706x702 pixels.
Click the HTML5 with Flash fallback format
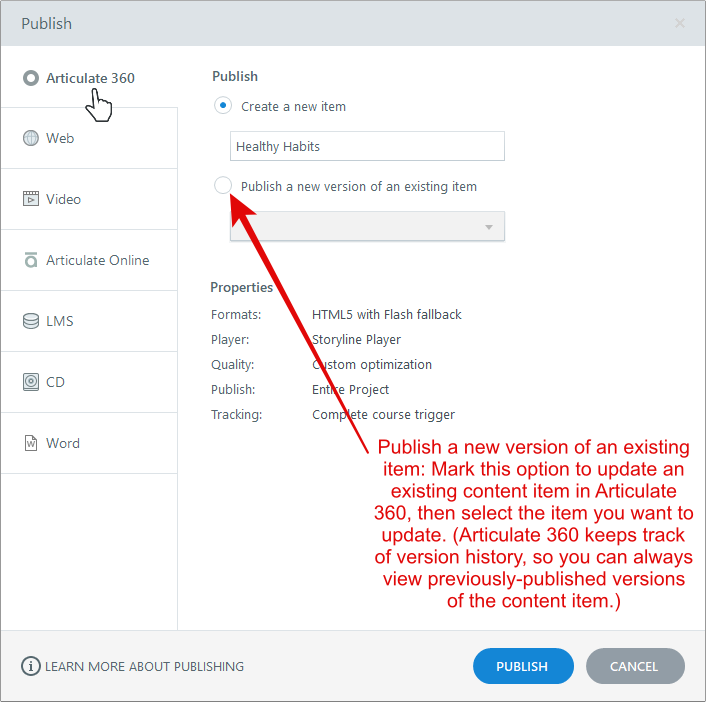pos(387,314)
